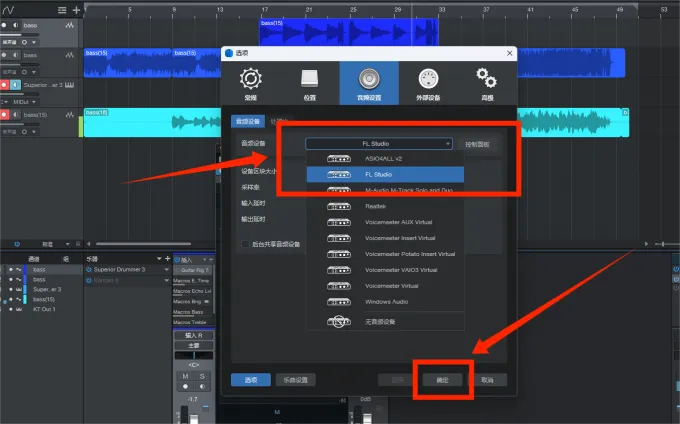
Task: Cancel the dialog with 取消
Action: coord(487,380)
